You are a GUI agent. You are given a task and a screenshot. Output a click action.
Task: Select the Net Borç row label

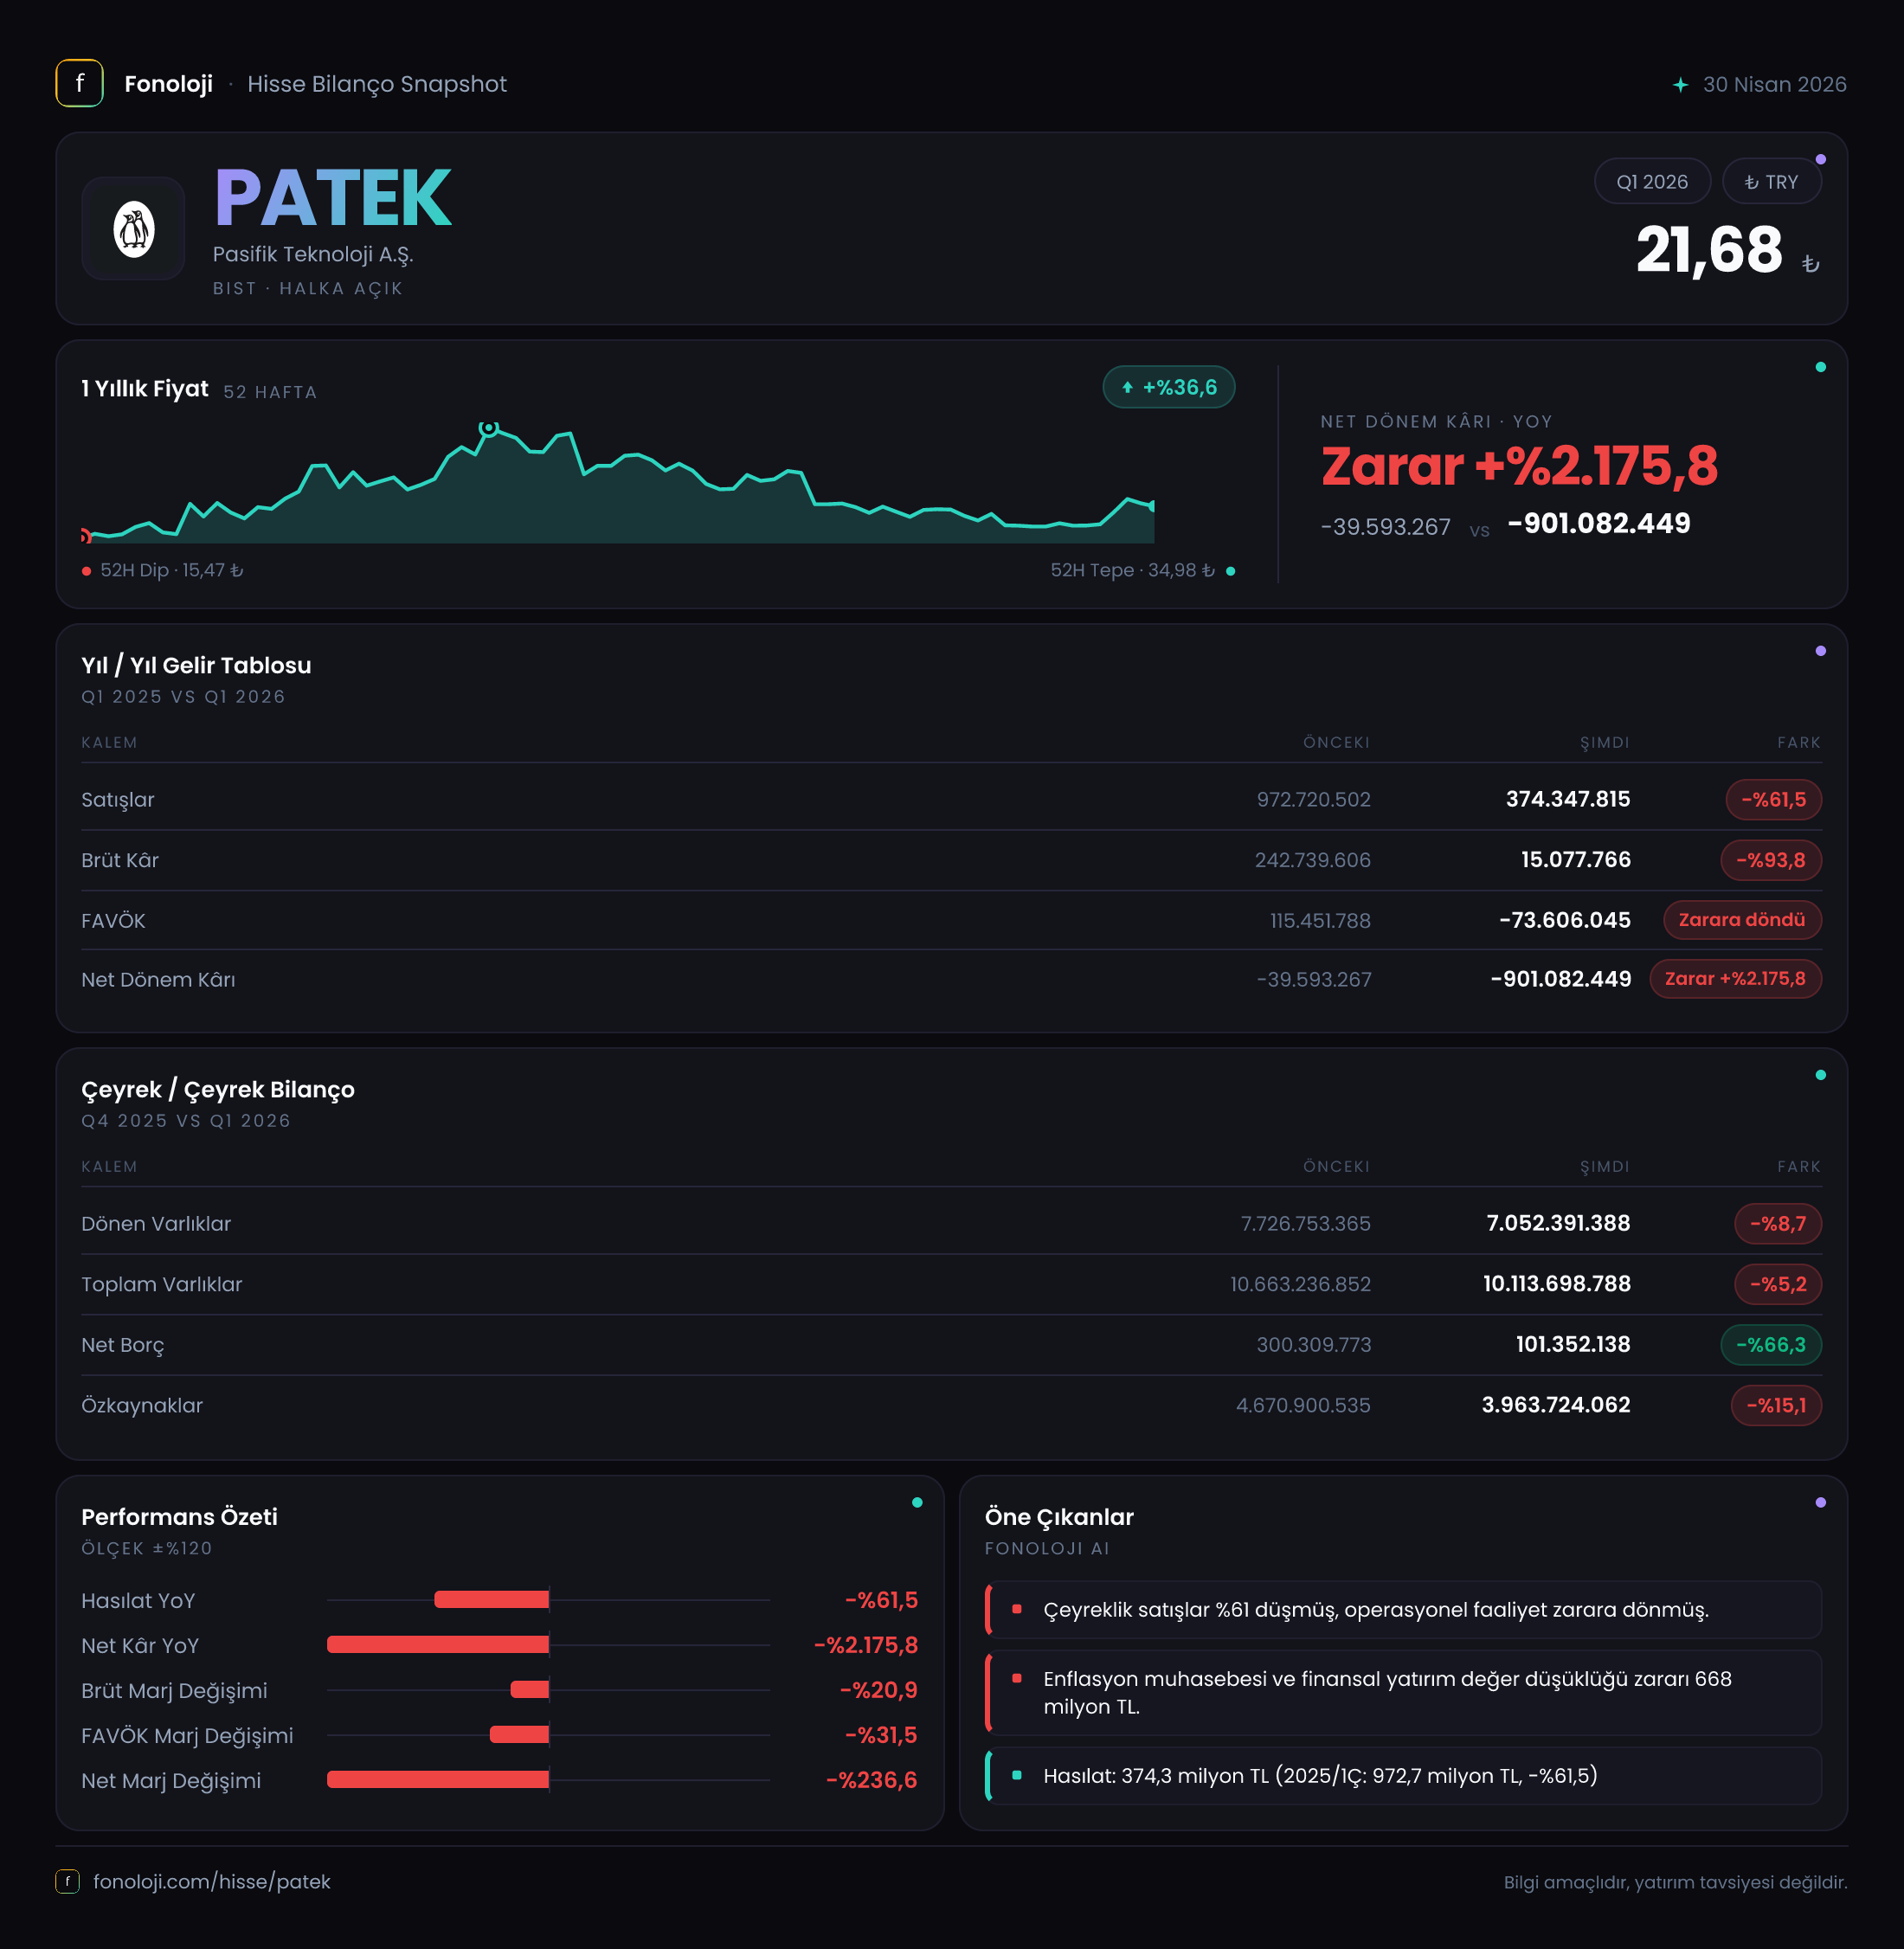123,1345
